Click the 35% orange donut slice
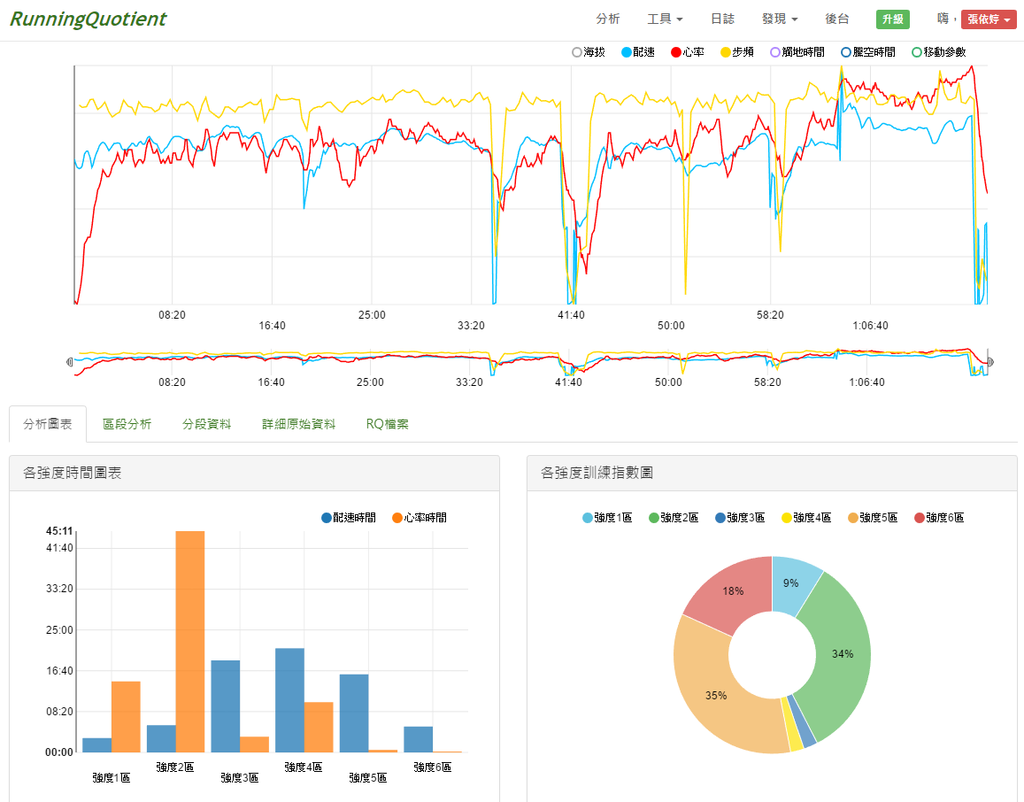Viewport: 1024px width, 802px height. (x=716, y=695)
